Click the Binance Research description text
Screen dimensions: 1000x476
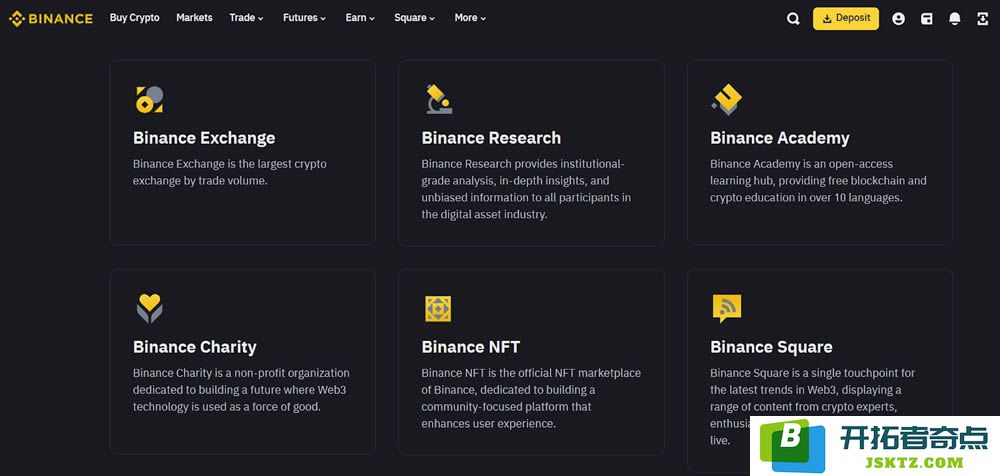pyautogui.click(x=526, y=189)
